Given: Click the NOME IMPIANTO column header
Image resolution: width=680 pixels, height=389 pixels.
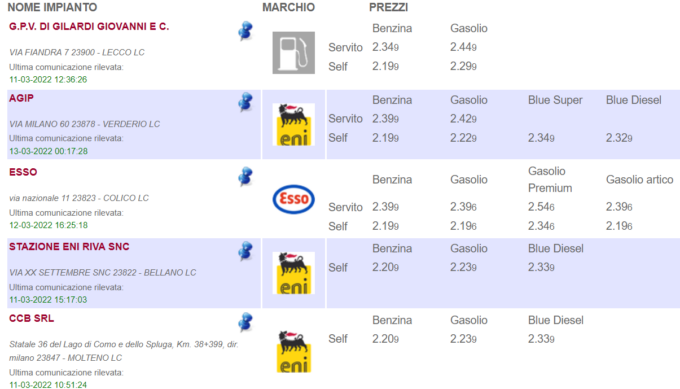Looking at the screenshot, I should pos(52,7).
